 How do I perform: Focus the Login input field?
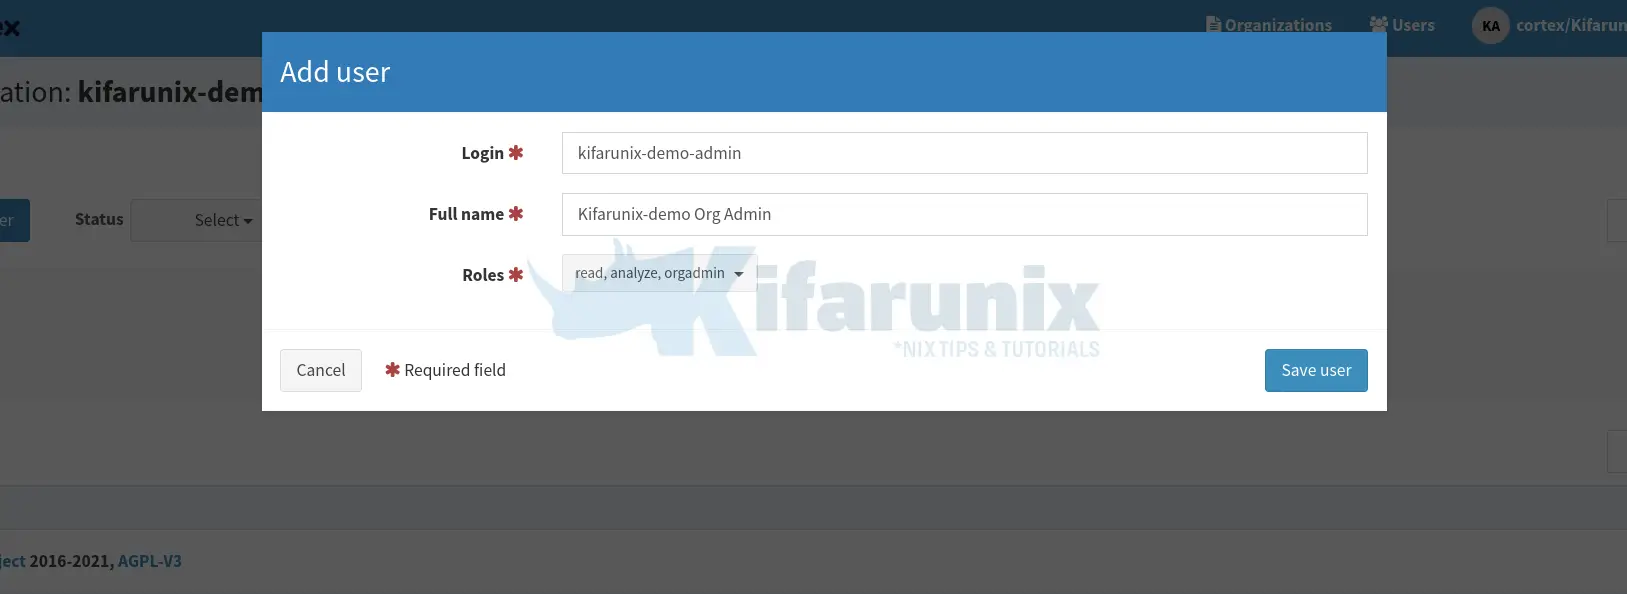[x=964, y=153]
